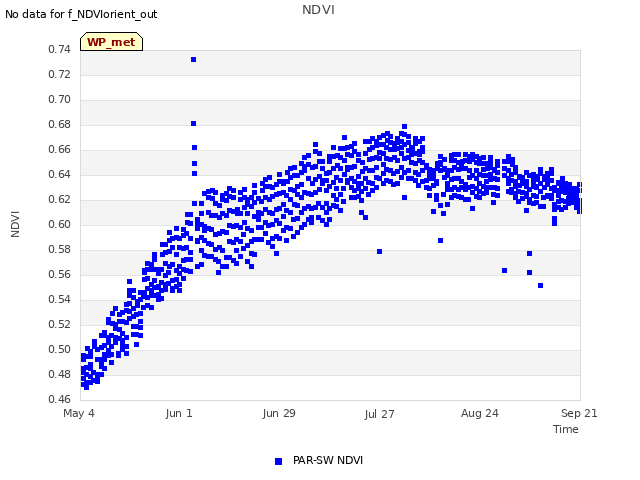
Task: Click the Jul 27 x-axis tick label
Action: click(x=379, y=414)
